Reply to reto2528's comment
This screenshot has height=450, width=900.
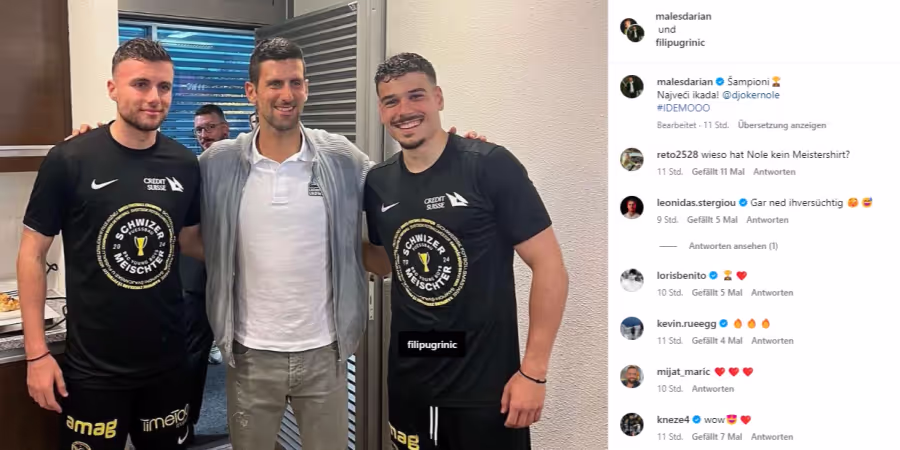point(774,172)
